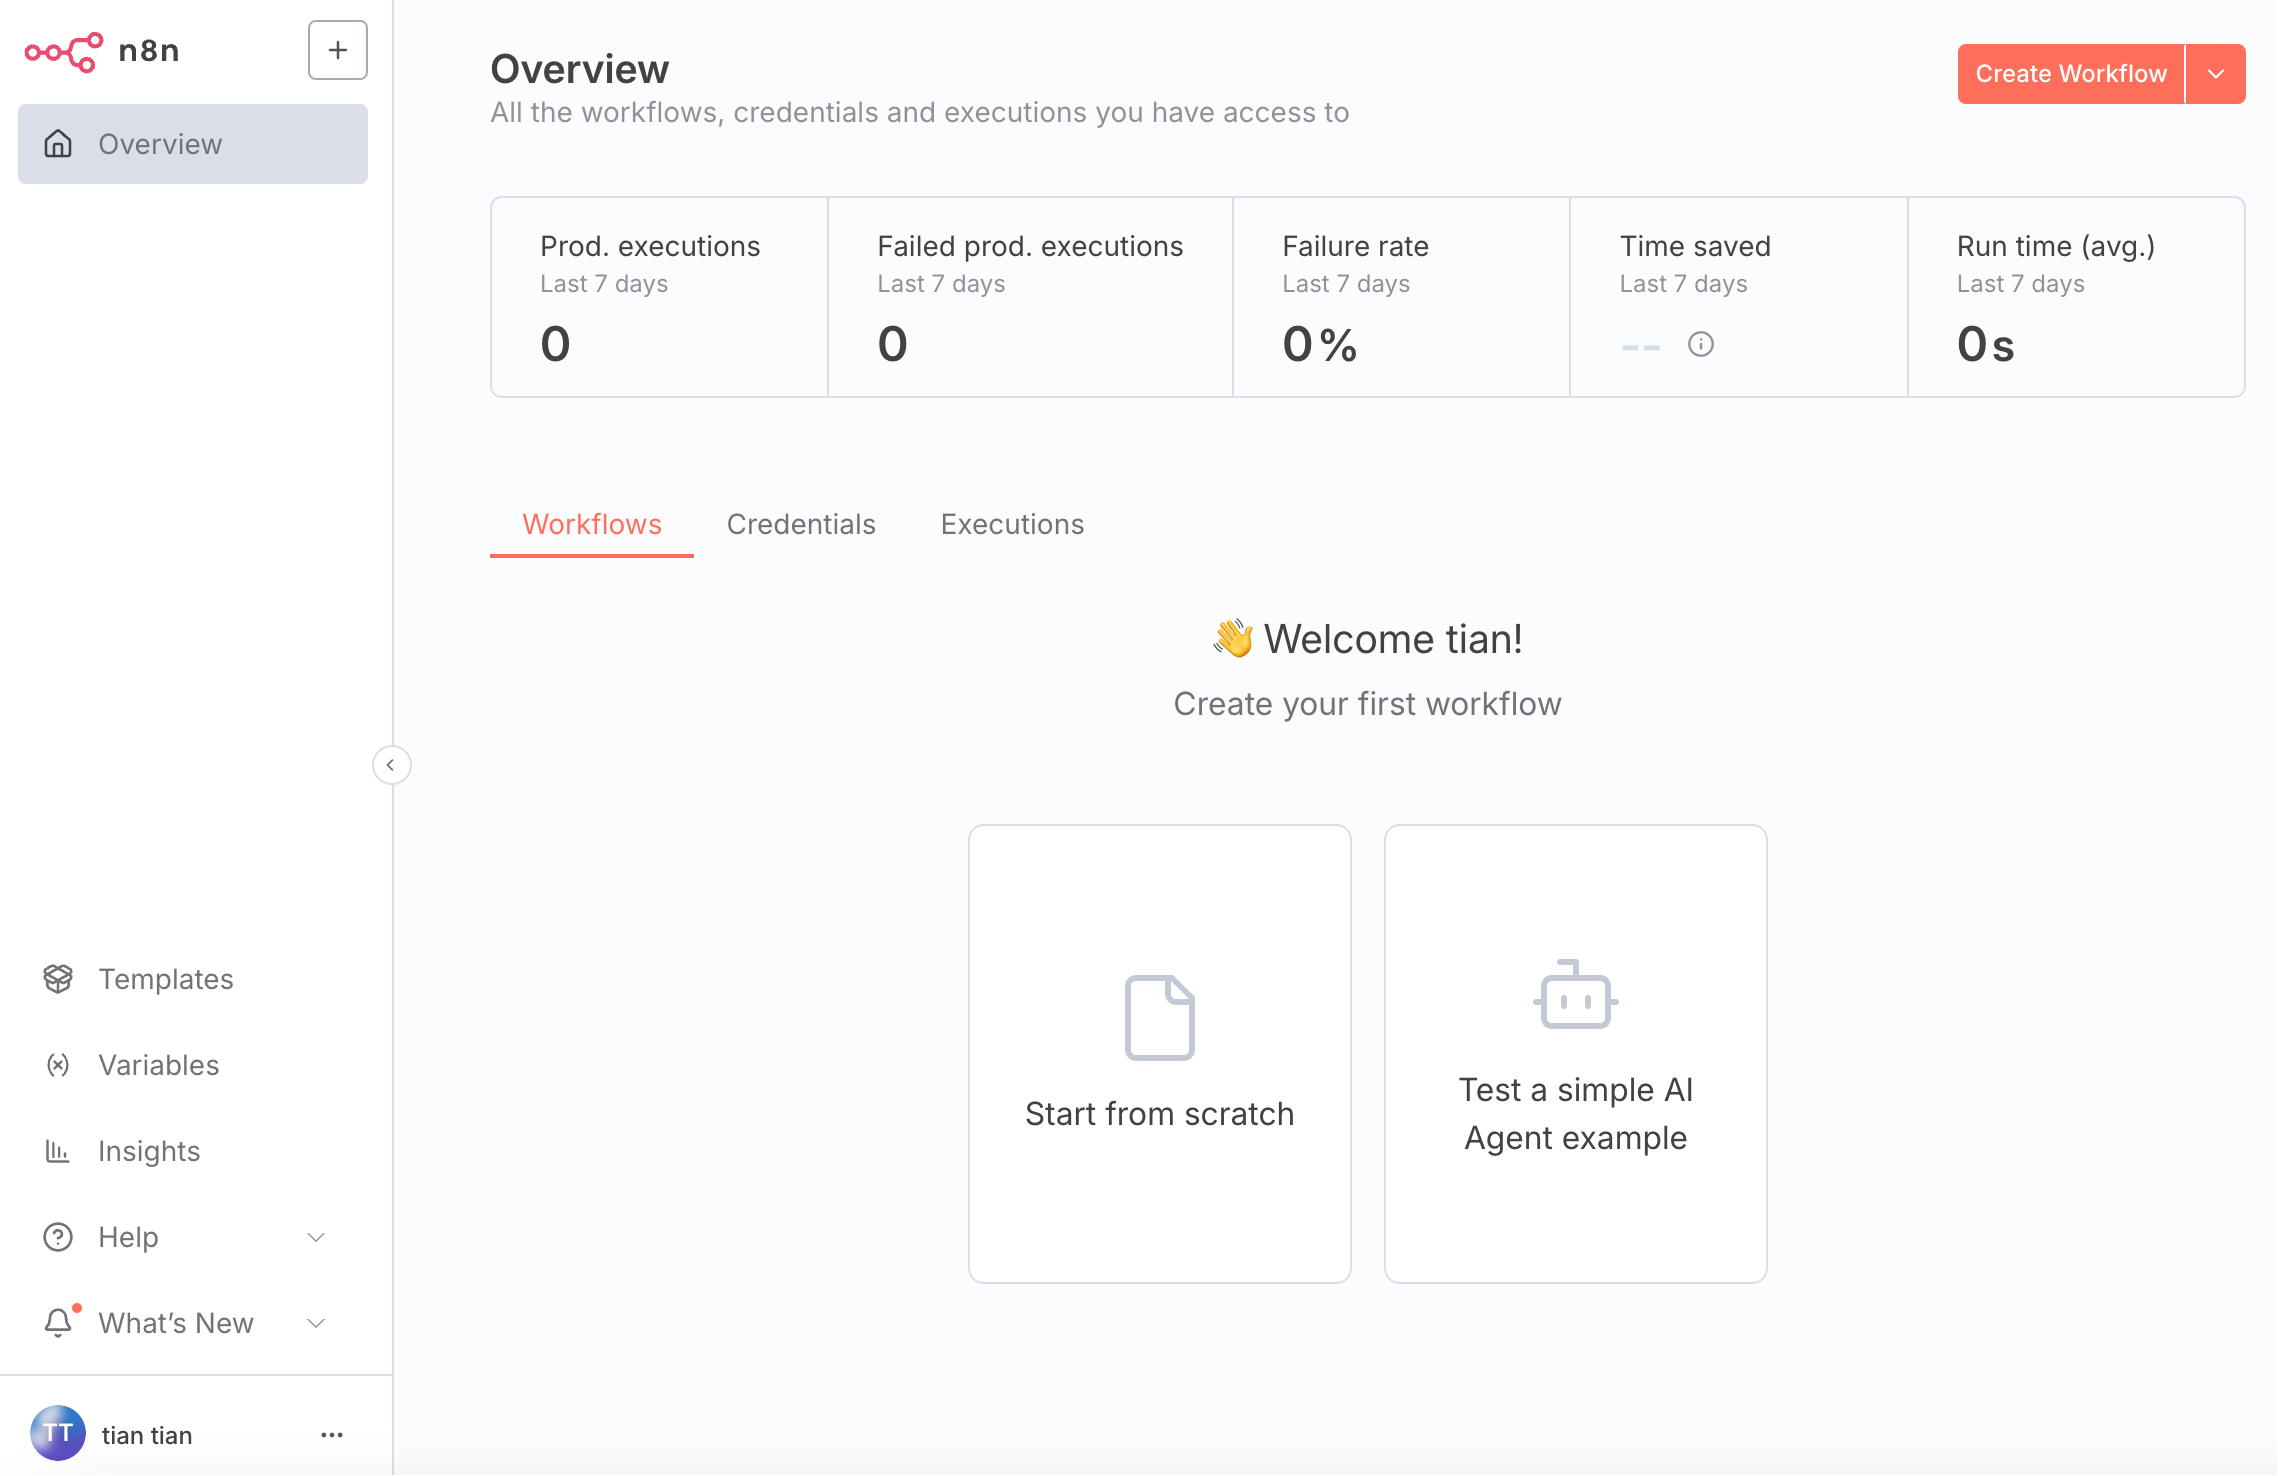The image size is (2278, 1476).
Task: Expand the What's New chevron
Action: 316,1323
